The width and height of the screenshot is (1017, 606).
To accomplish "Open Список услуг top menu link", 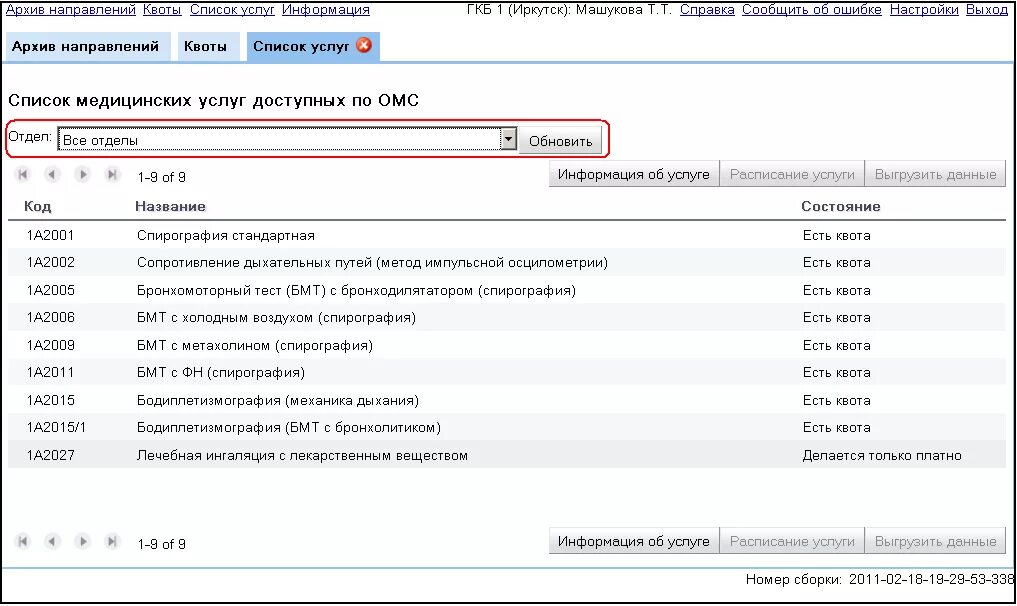I will (232, 10).
